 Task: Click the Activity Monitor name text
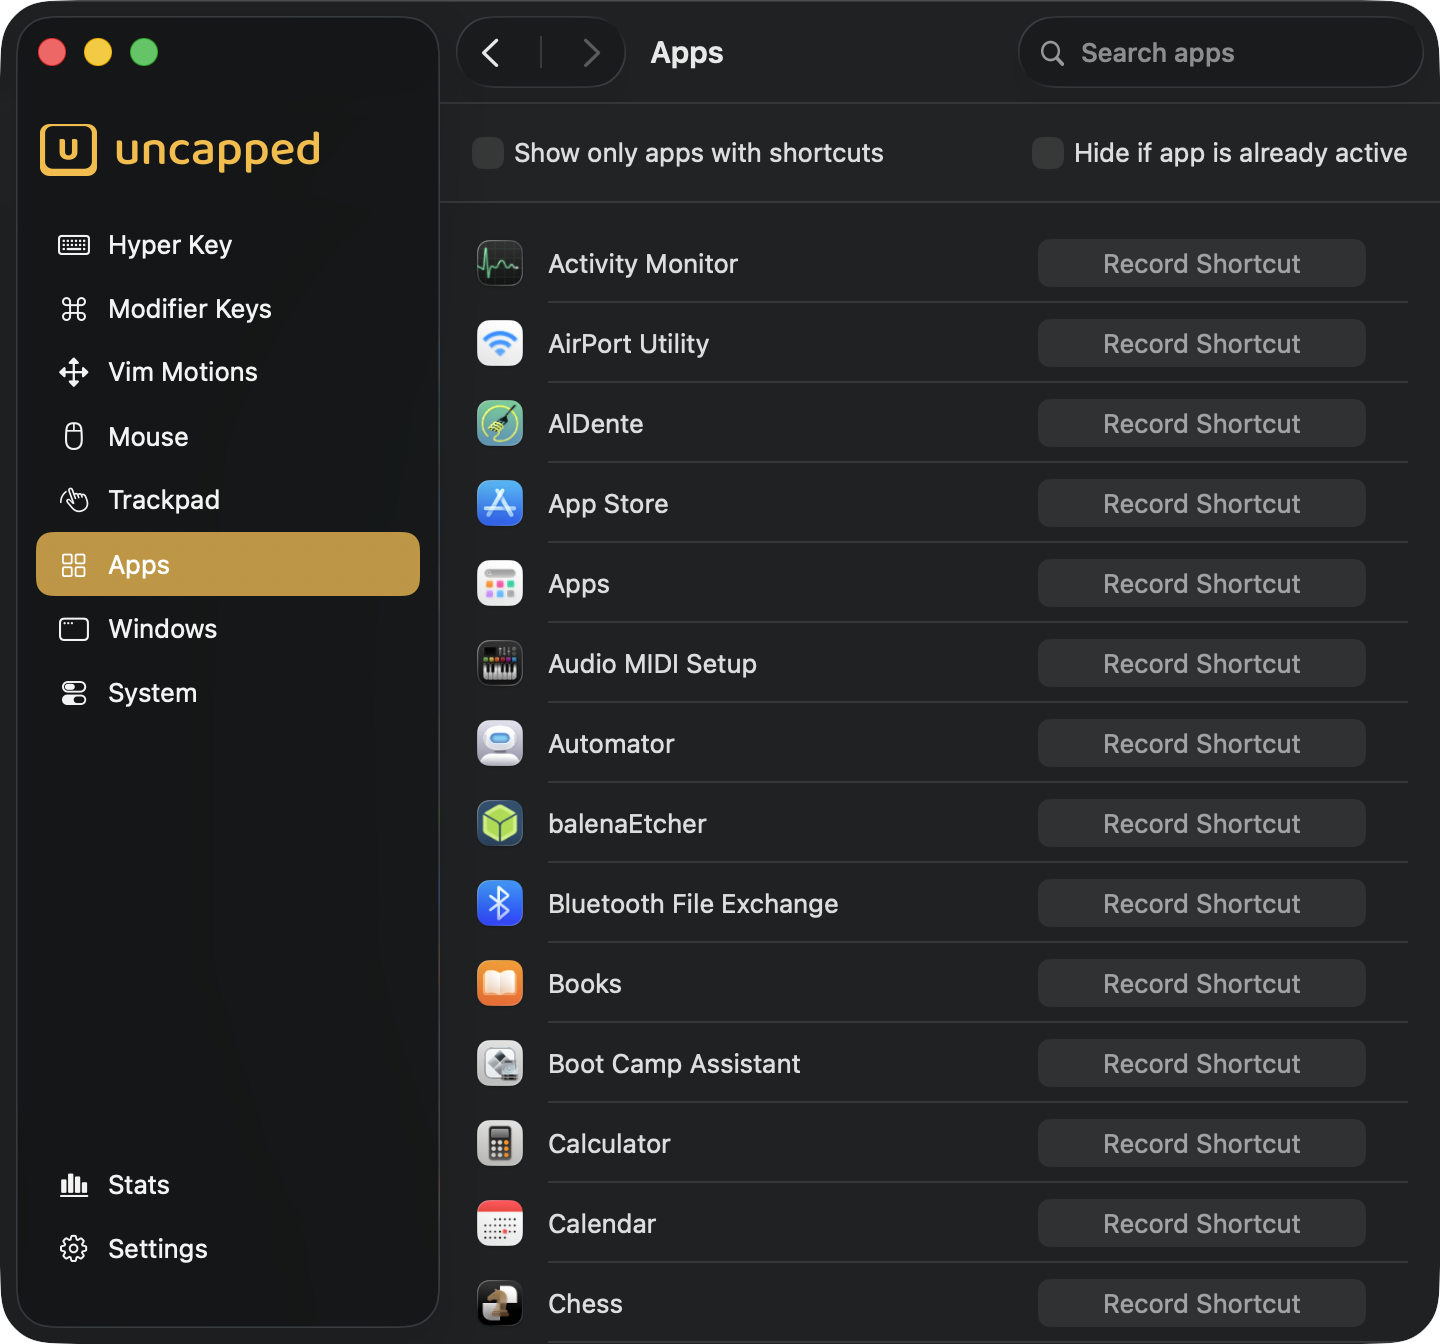click(x=643, y=264)
